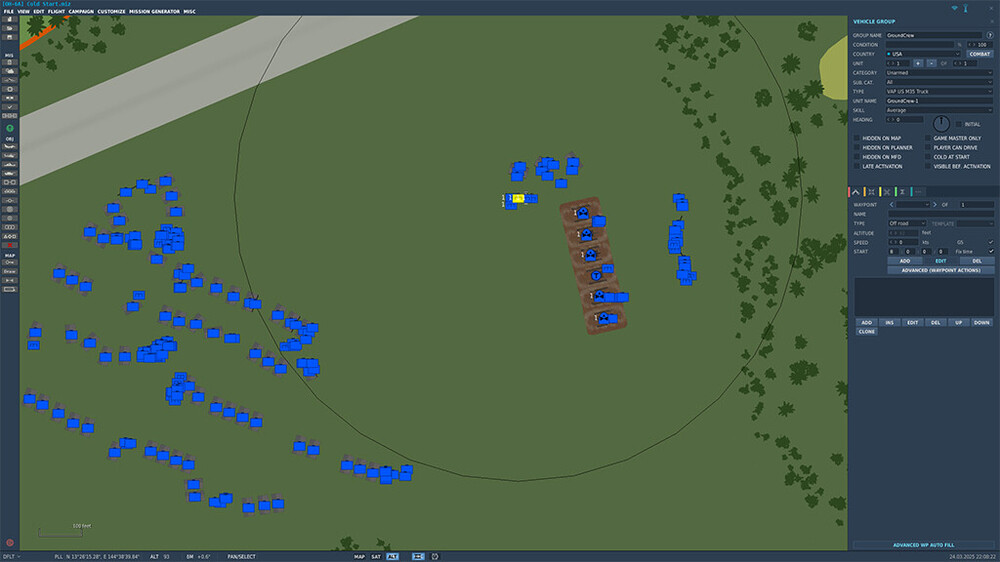
Task: Open the CAMPAIGN menu
Action: 81,11
